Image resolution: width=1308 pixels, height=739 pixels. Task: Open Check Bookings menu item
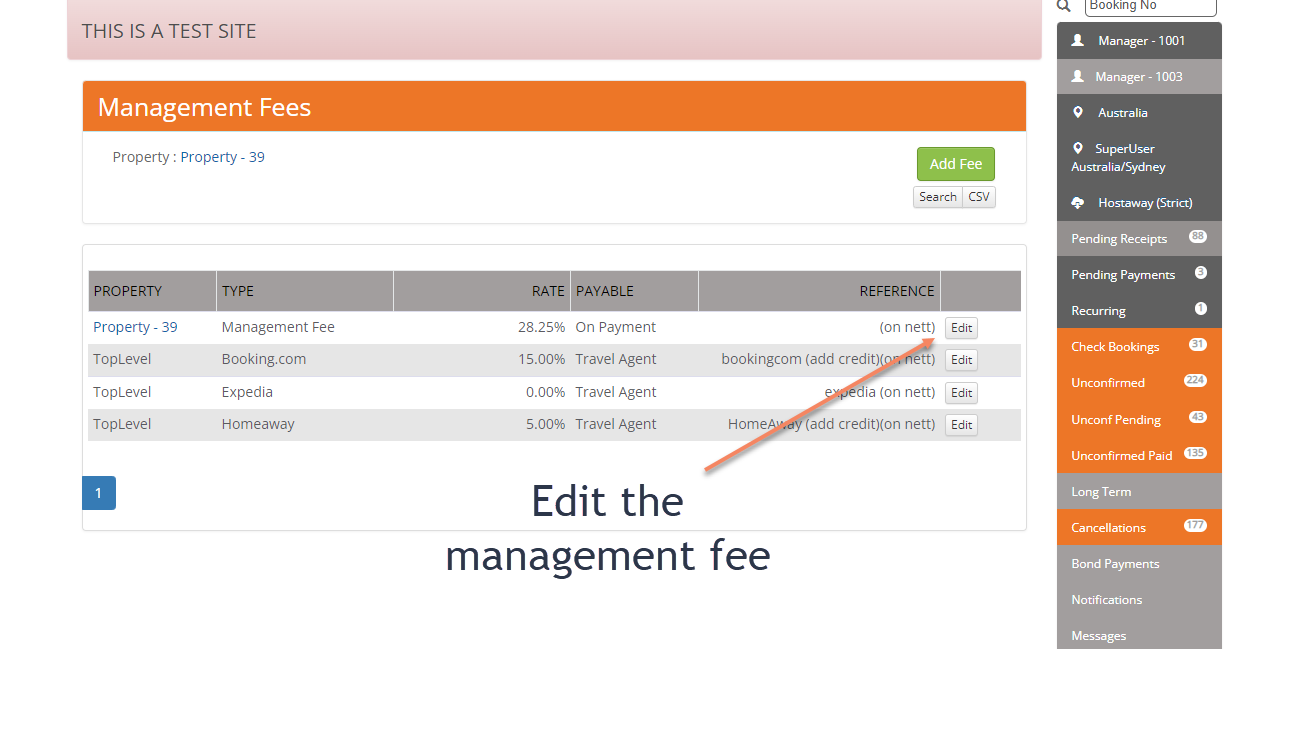pyautogui.click(x=1115, y=347)
